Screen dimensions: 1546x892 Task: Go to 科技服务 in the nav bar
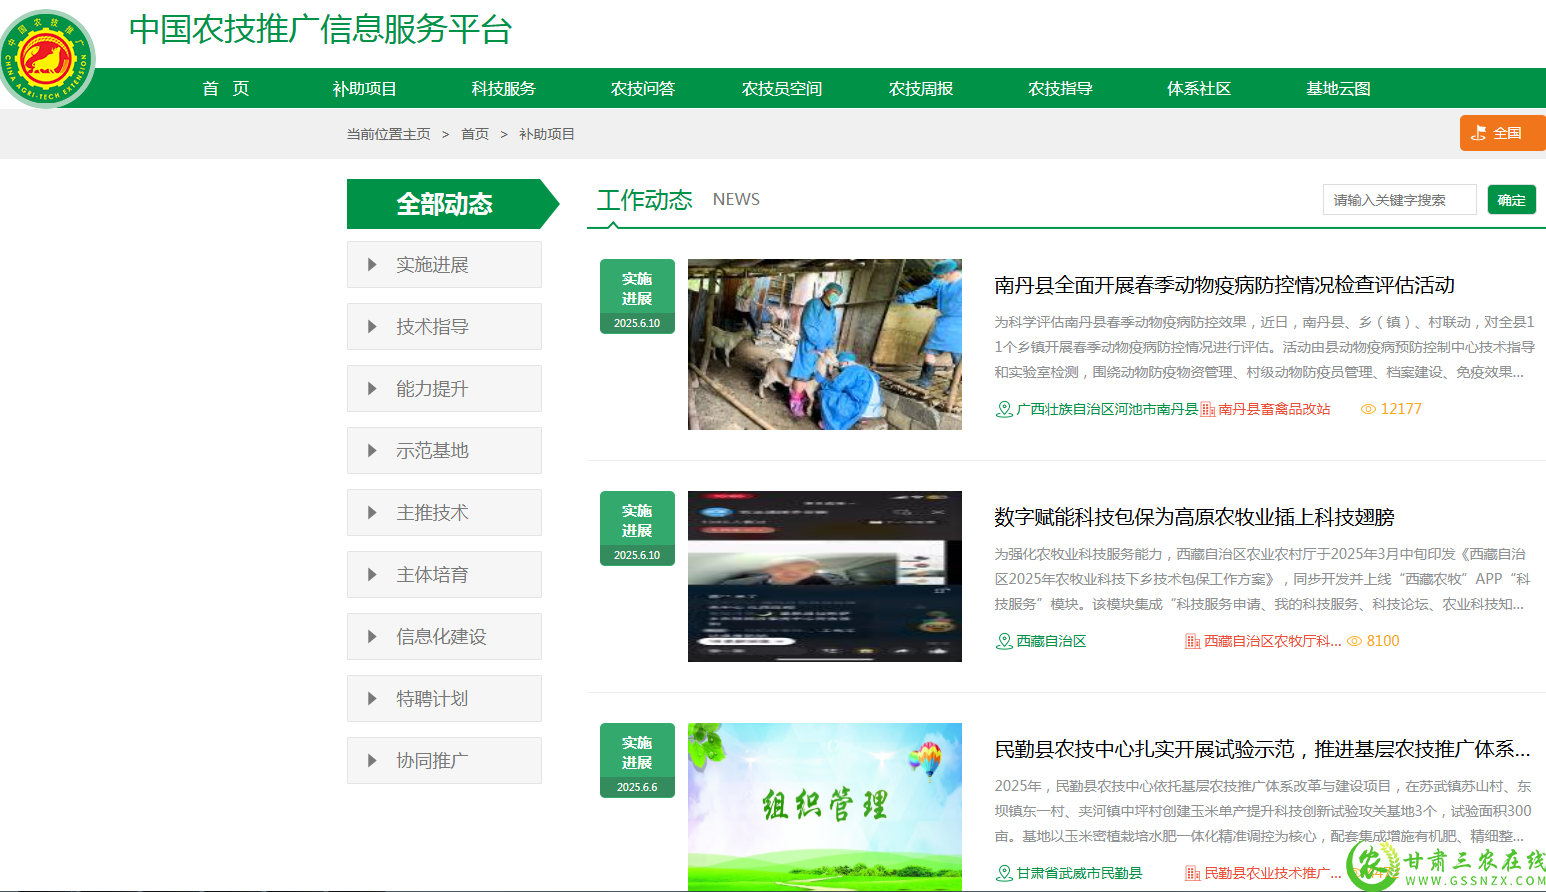[x=504, y=89]
